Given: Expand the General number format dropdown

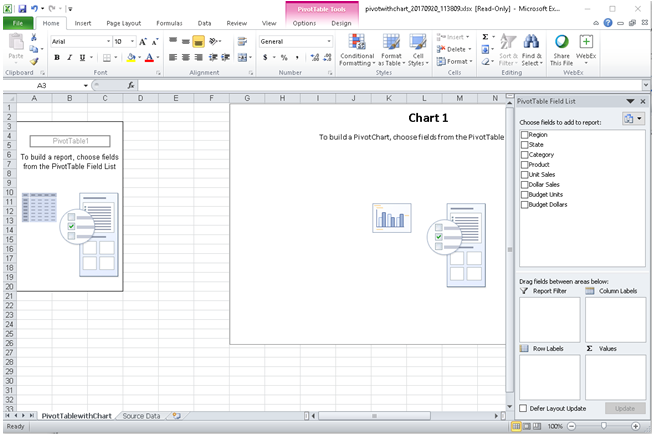Looking at the screenshot, I should [329, 41].
